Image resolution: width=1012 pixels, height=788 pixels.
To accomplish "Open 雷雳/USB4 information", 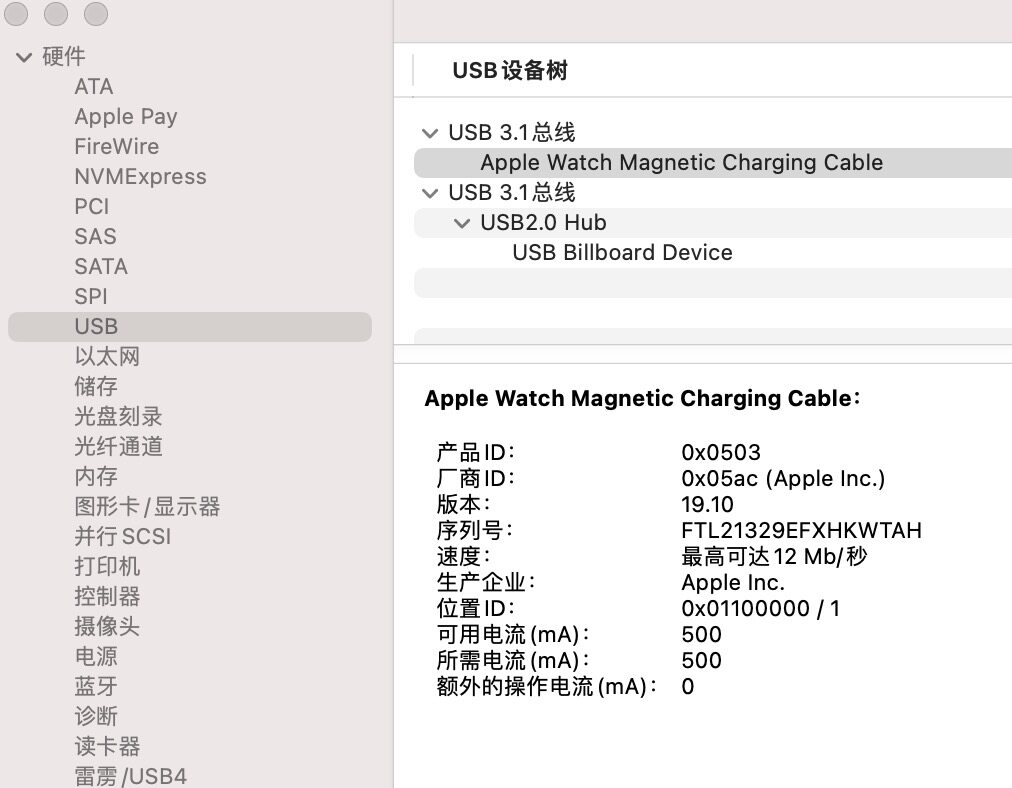I will coord(130,776).
